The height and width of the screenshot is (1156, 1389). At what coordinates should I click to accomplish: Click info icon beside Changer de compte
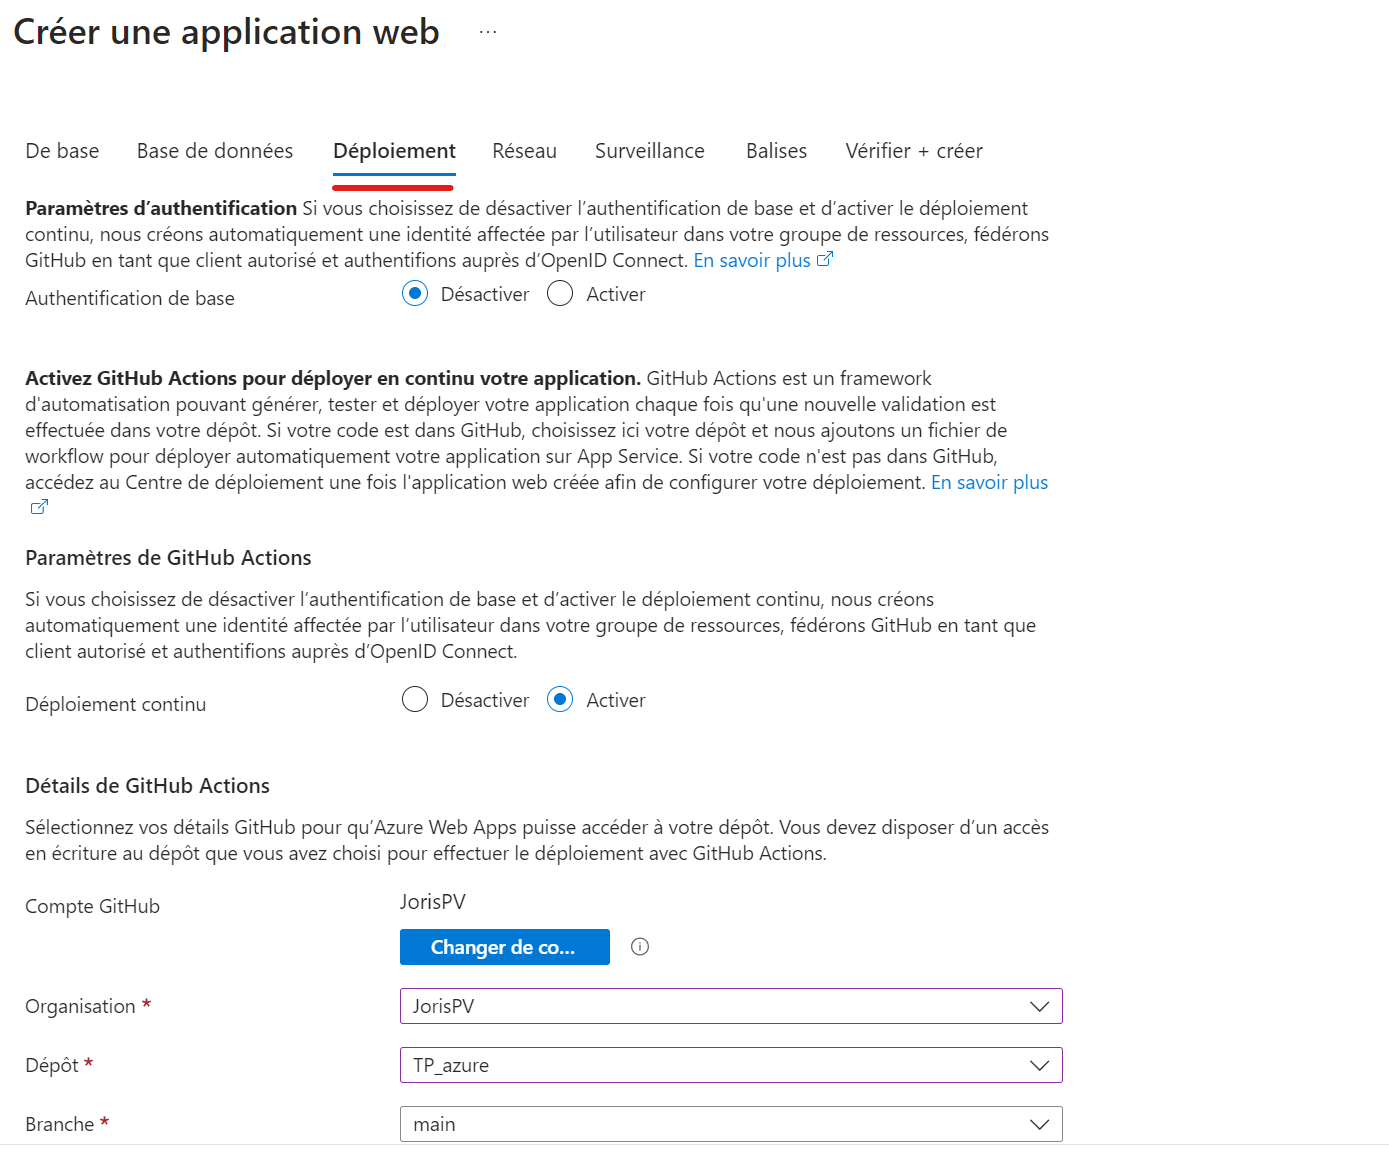coord(640,947)
